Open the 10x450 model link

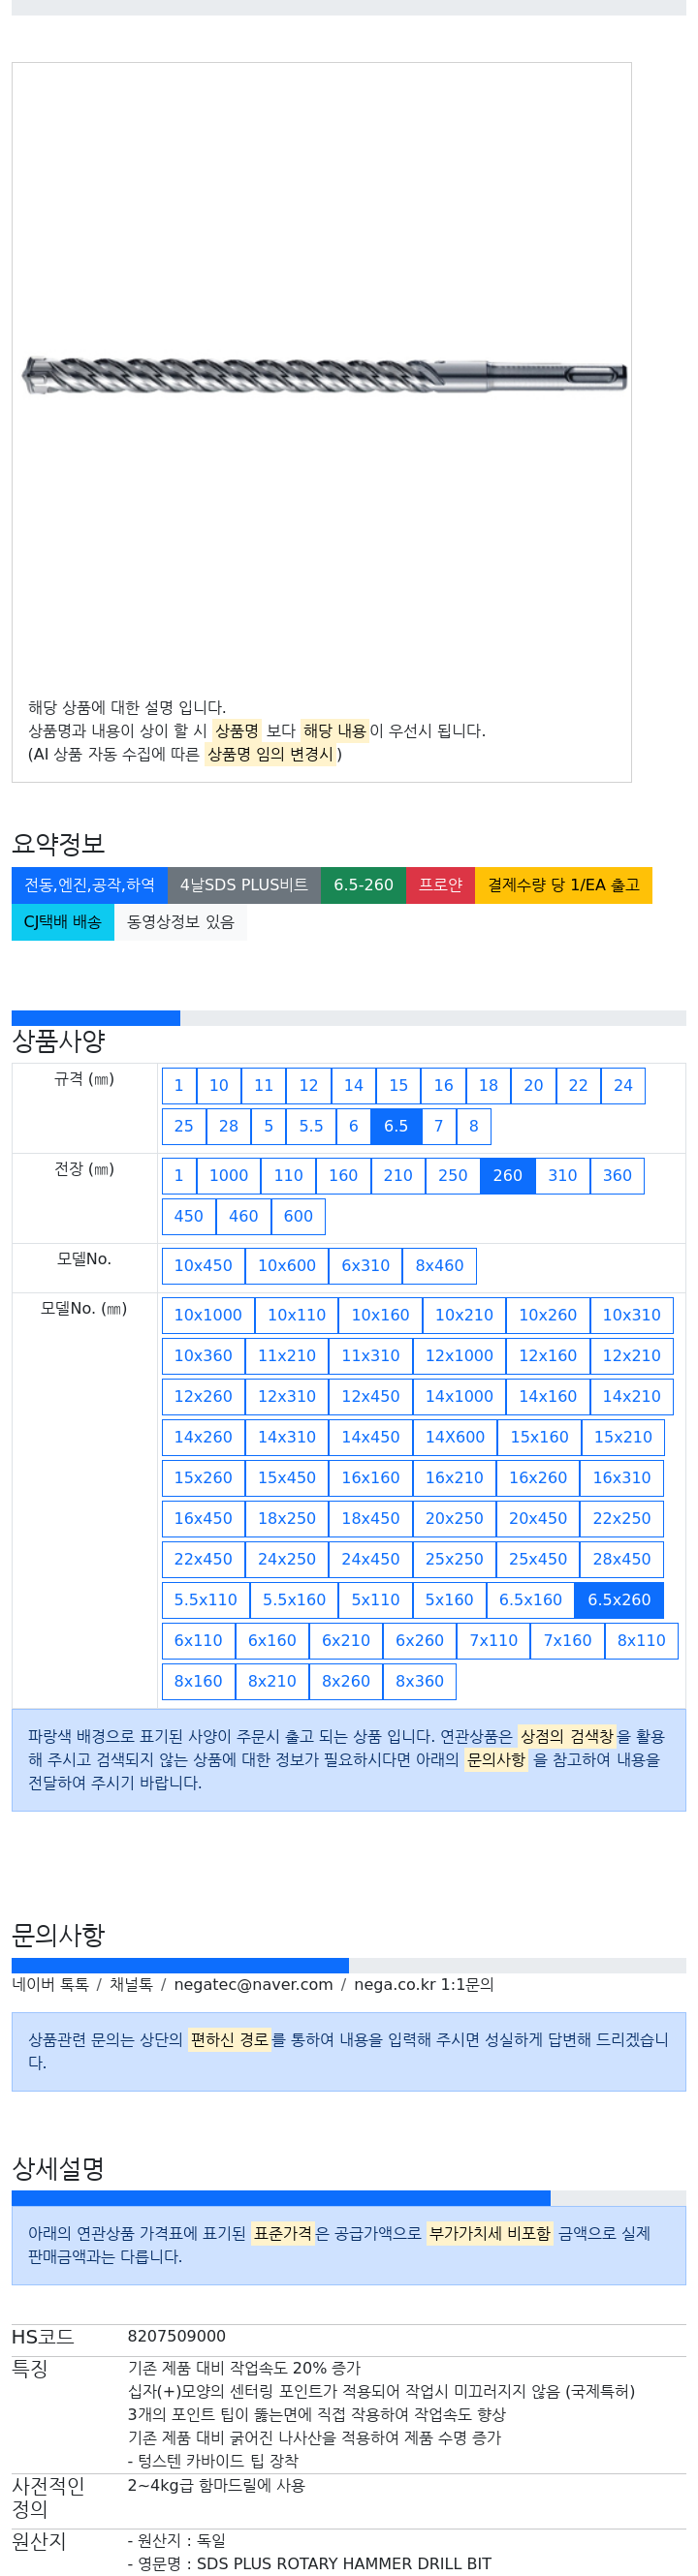tap(203, 1266)
